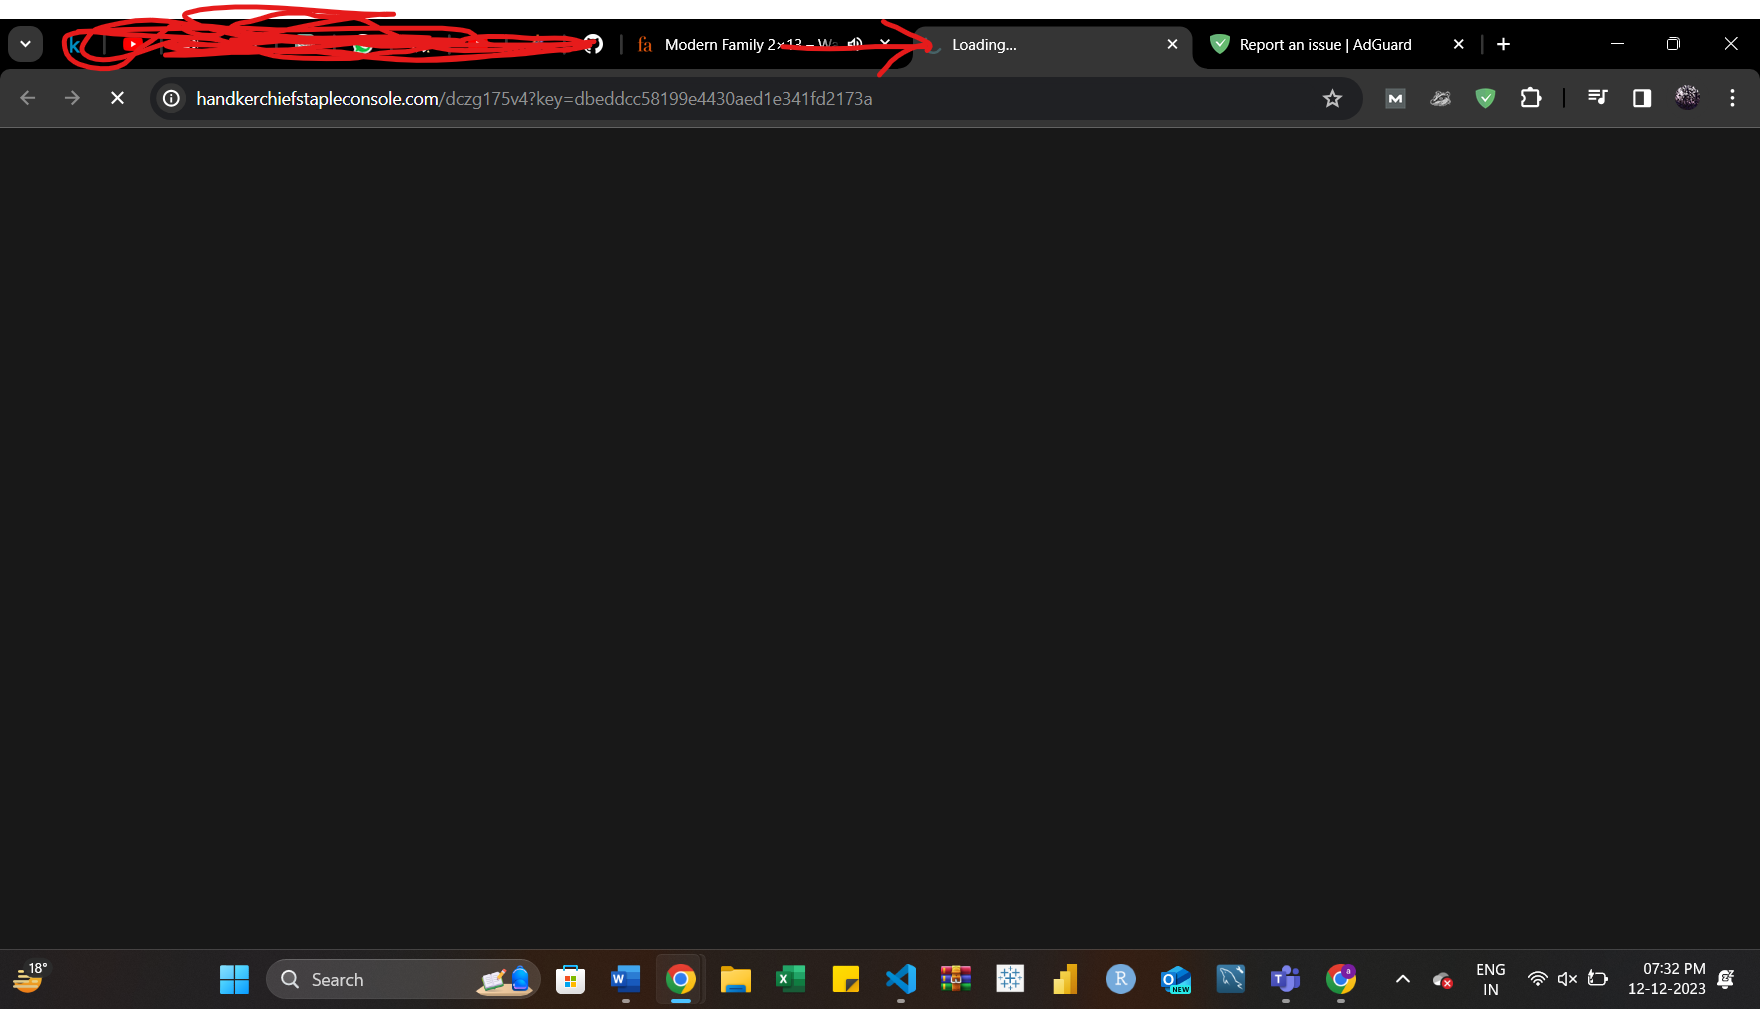Toggle the Chrome side panel
The image size is (1760, 1009).
point(1641,98)
